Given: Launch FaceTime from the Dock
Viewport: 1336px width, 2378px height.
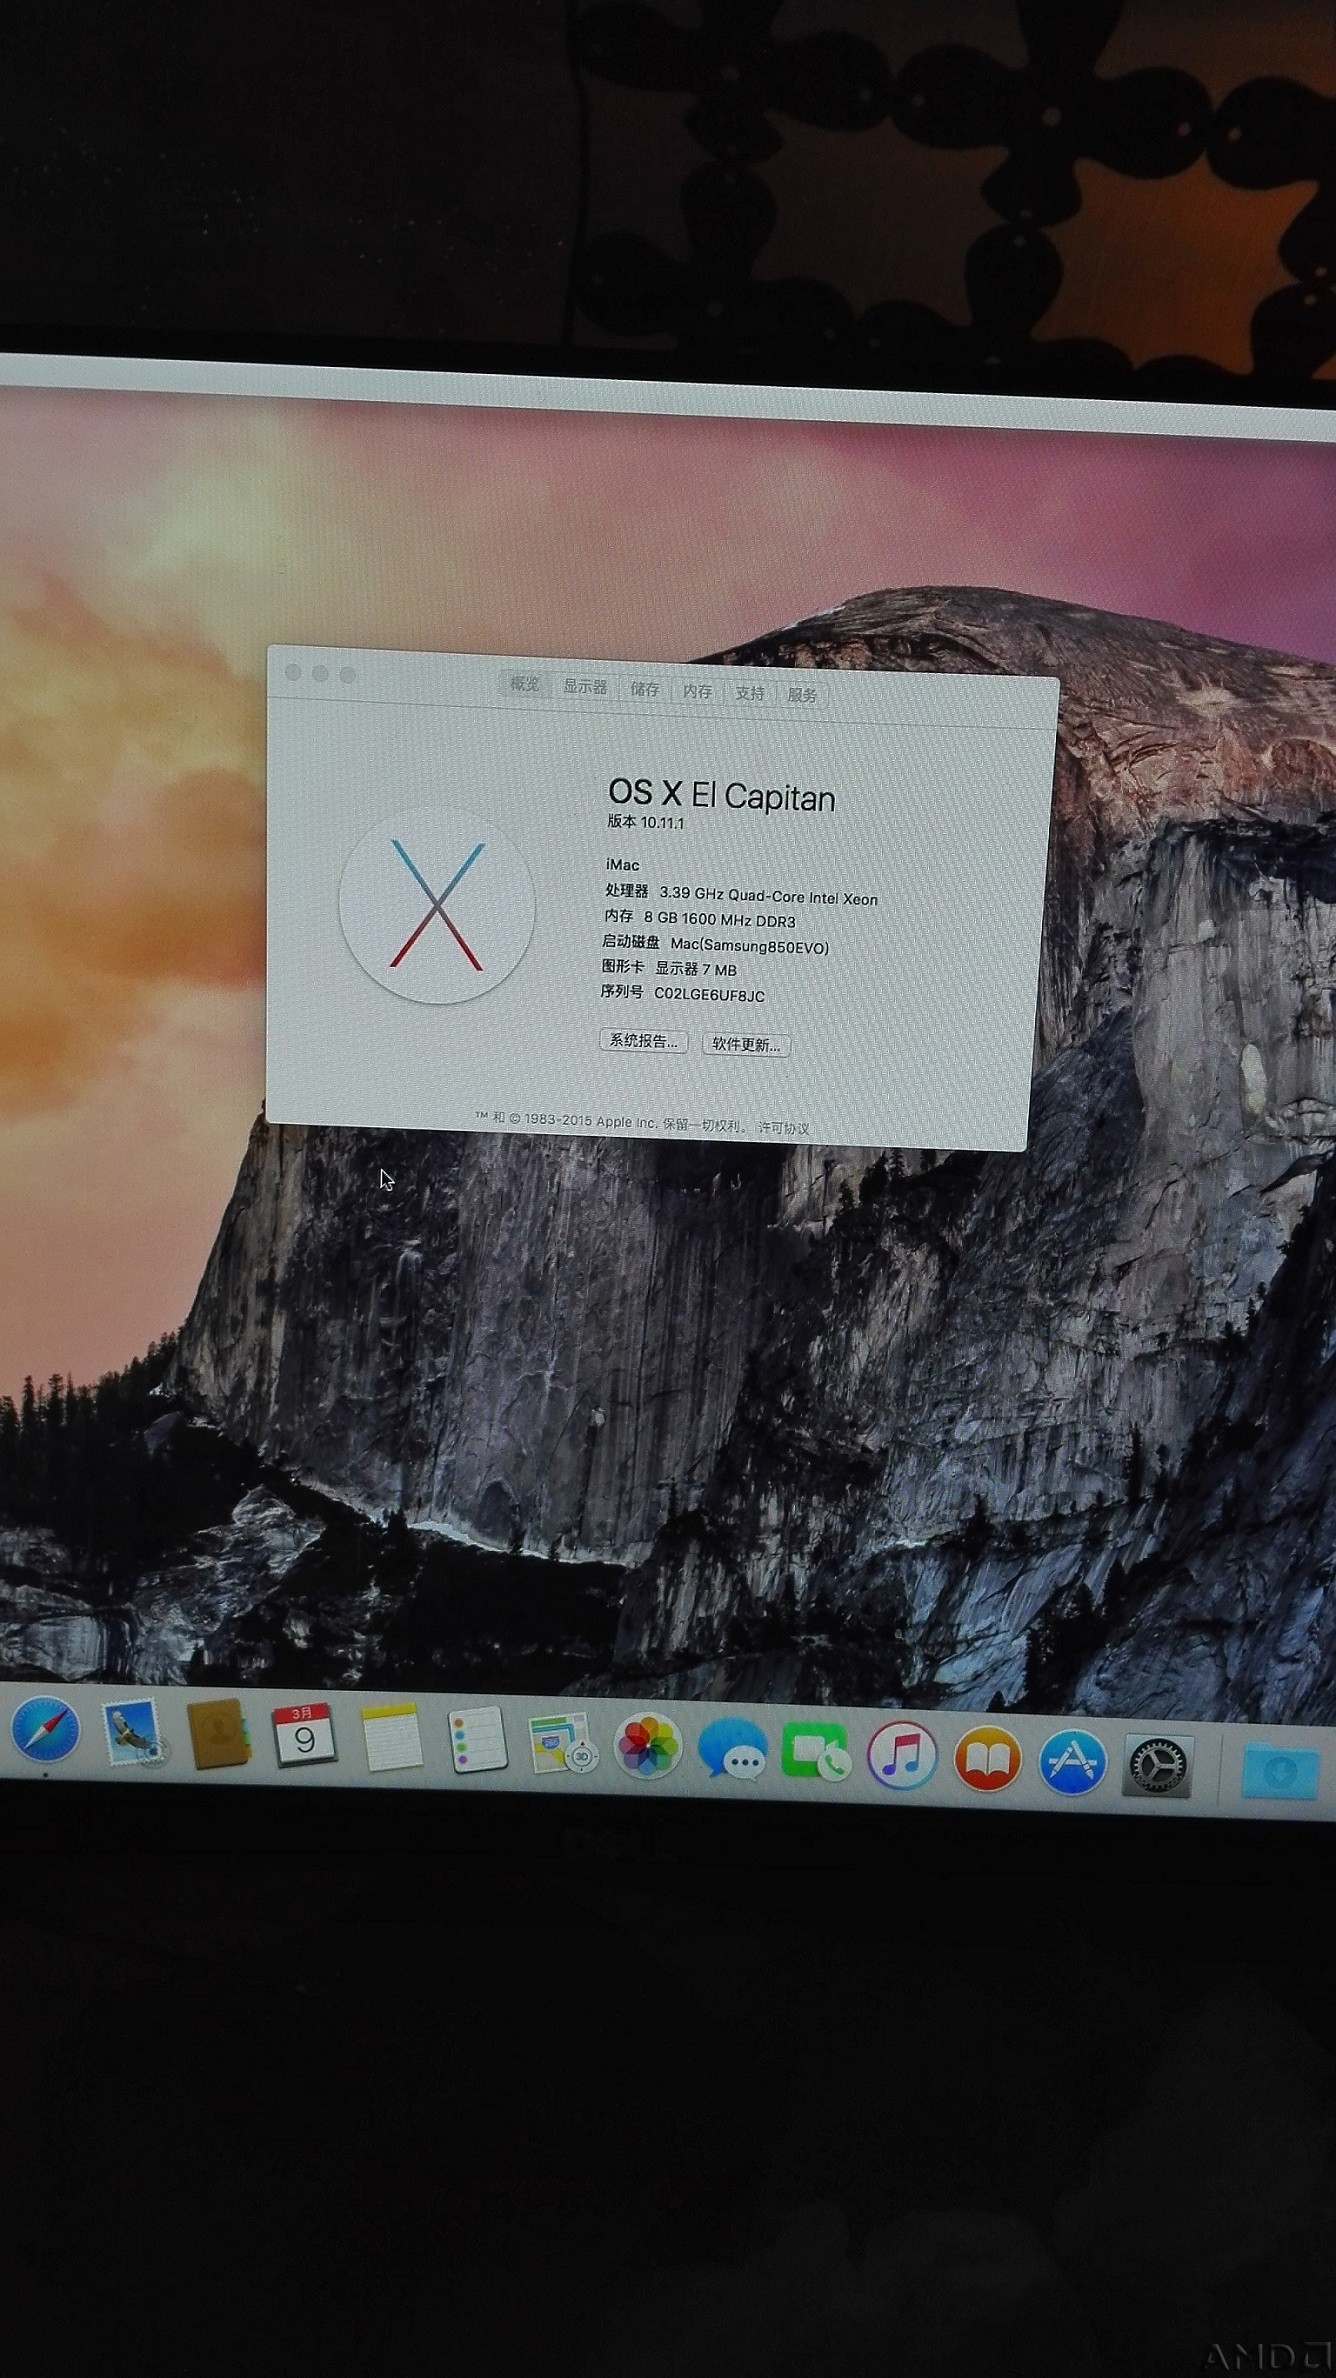Looking at the screenshot, I should [x=816, y=1753].
